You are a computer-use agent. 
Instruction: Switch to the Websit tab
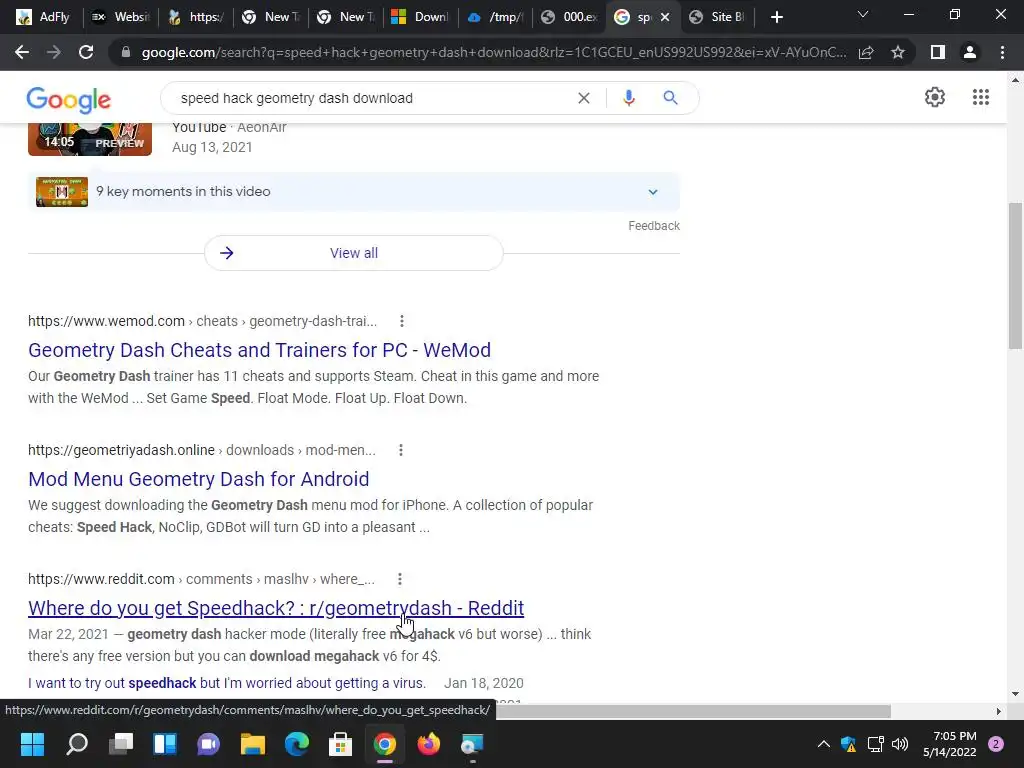click(x=121, y=17)
